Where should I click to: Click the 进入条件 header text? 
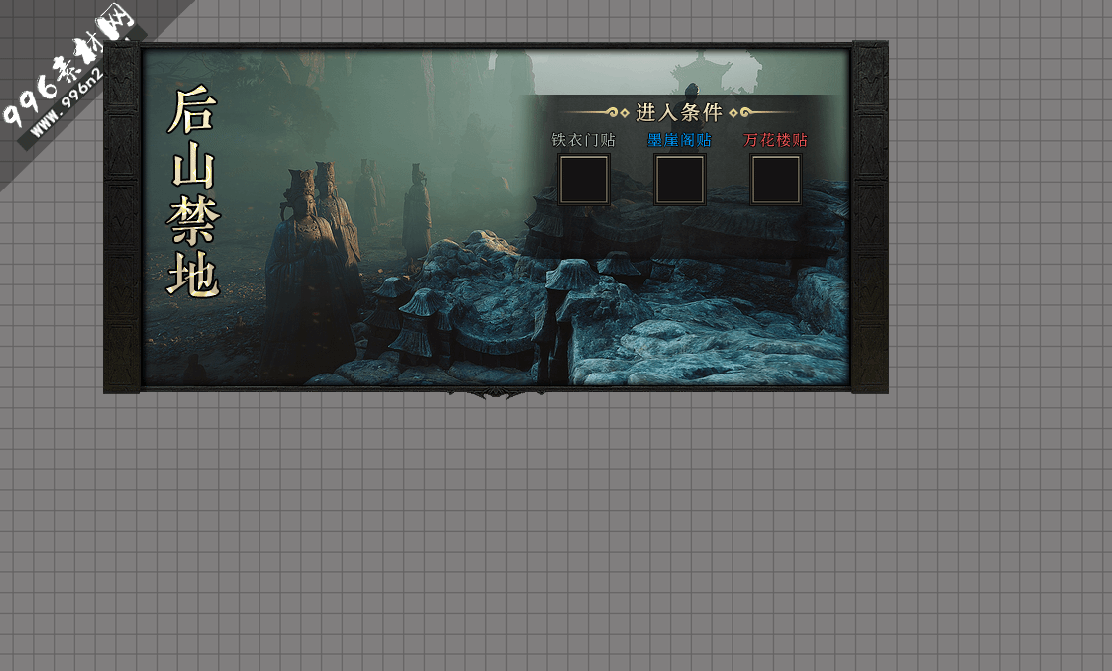(679, 112)
